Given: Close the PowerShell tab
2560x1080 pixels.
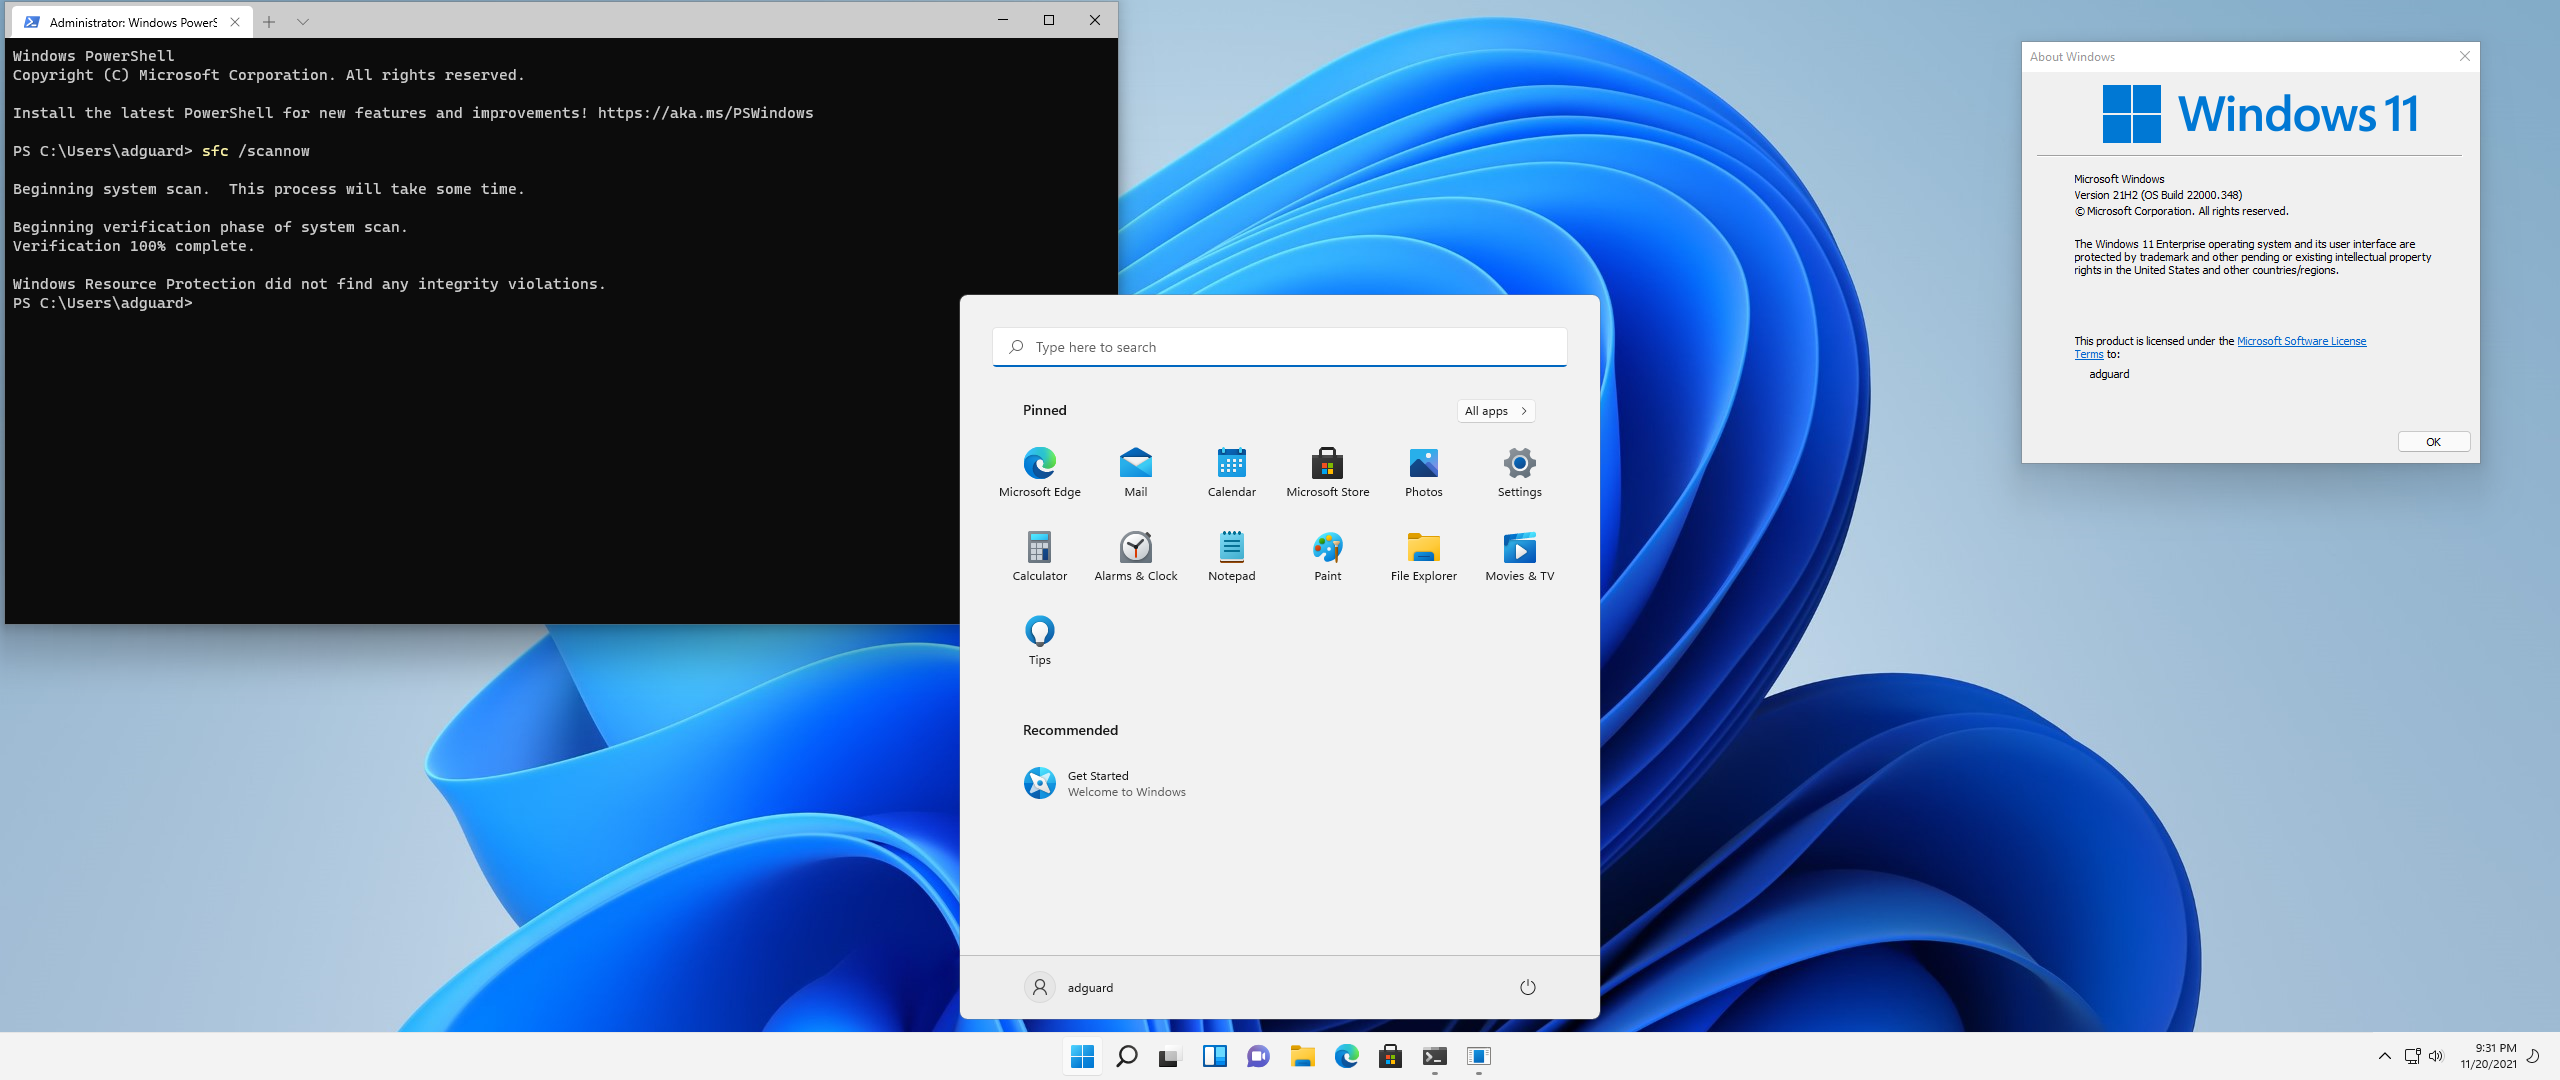Looking at the screenshot, I should (x=235, y=21).
